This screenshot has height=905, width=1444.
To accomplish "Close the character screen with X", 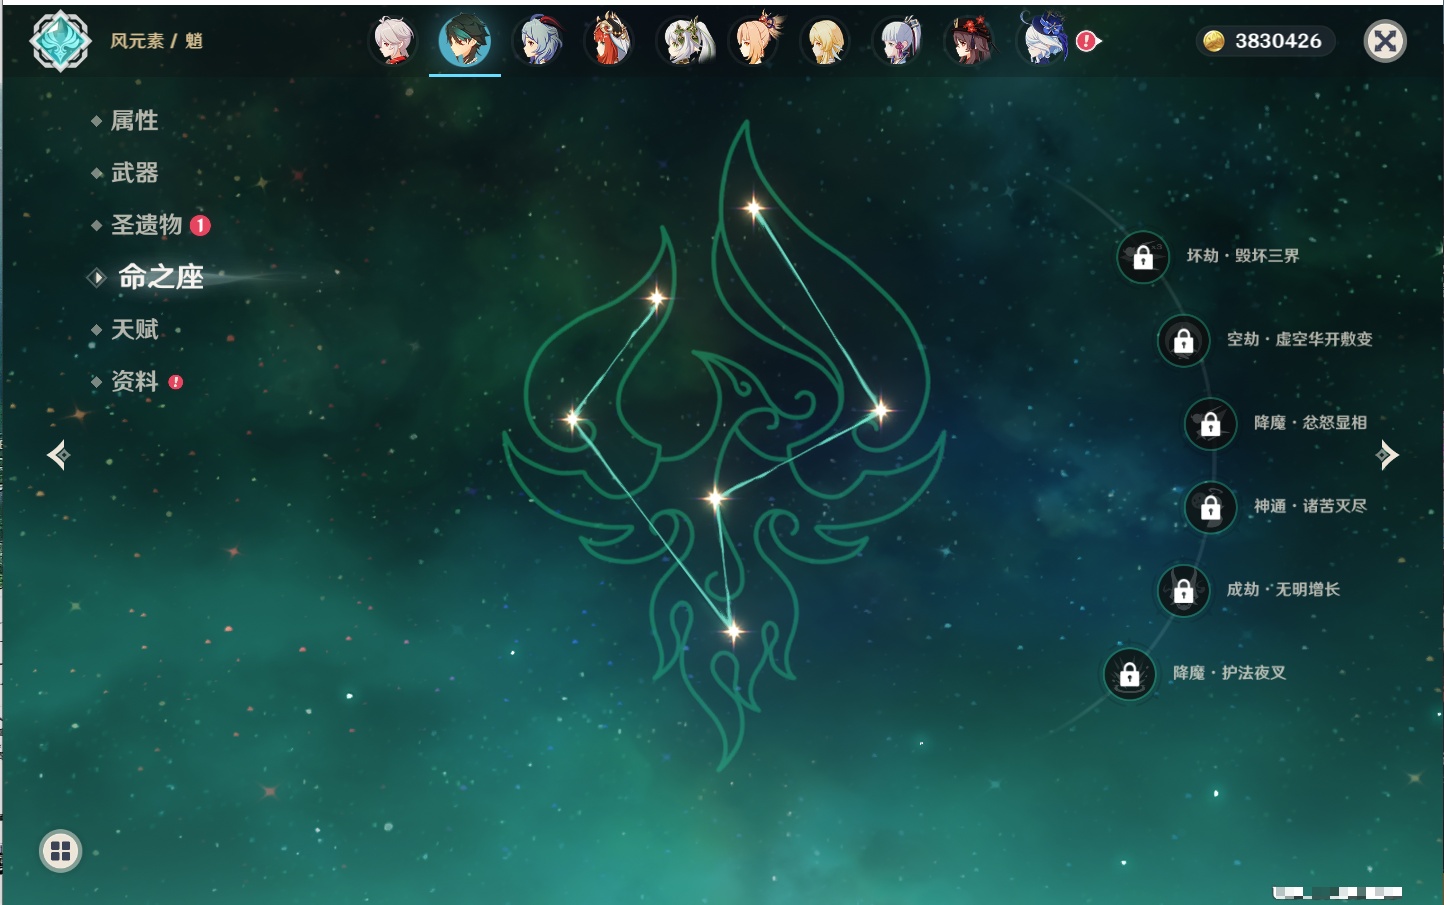I will (x=1385, y=41).
